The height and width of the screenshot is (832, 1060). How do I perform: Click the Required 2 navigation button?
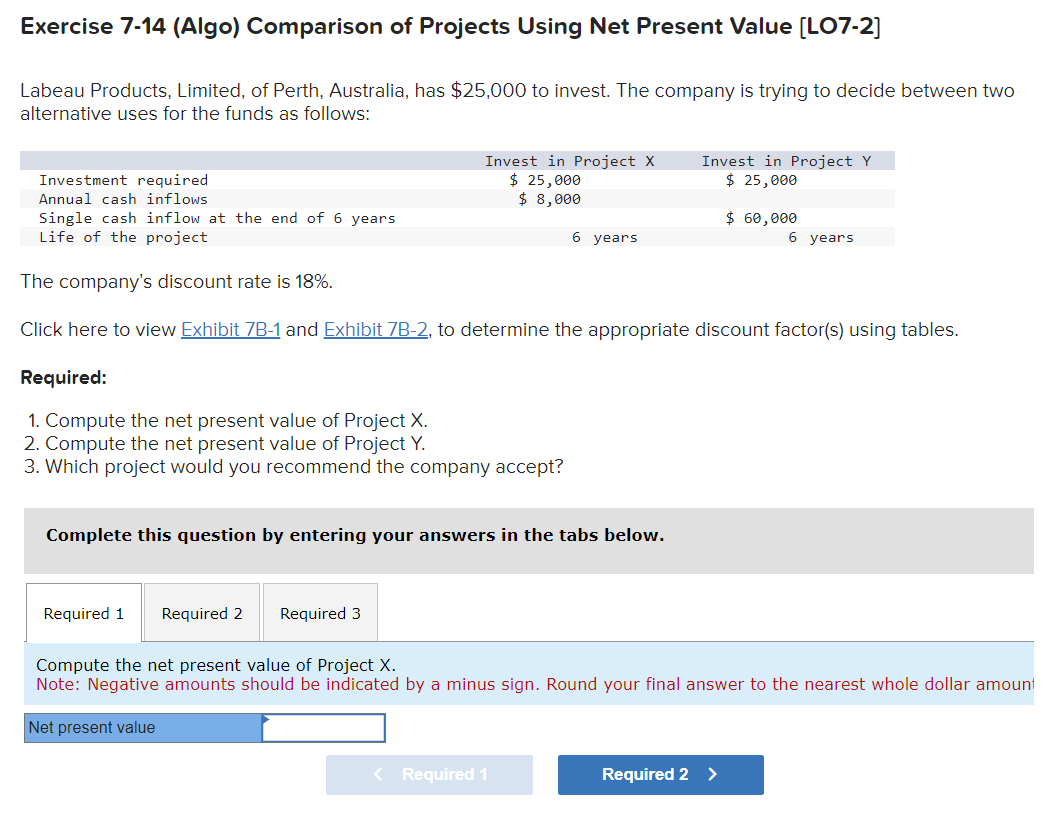pyautogui.click(x=660, y=775)
